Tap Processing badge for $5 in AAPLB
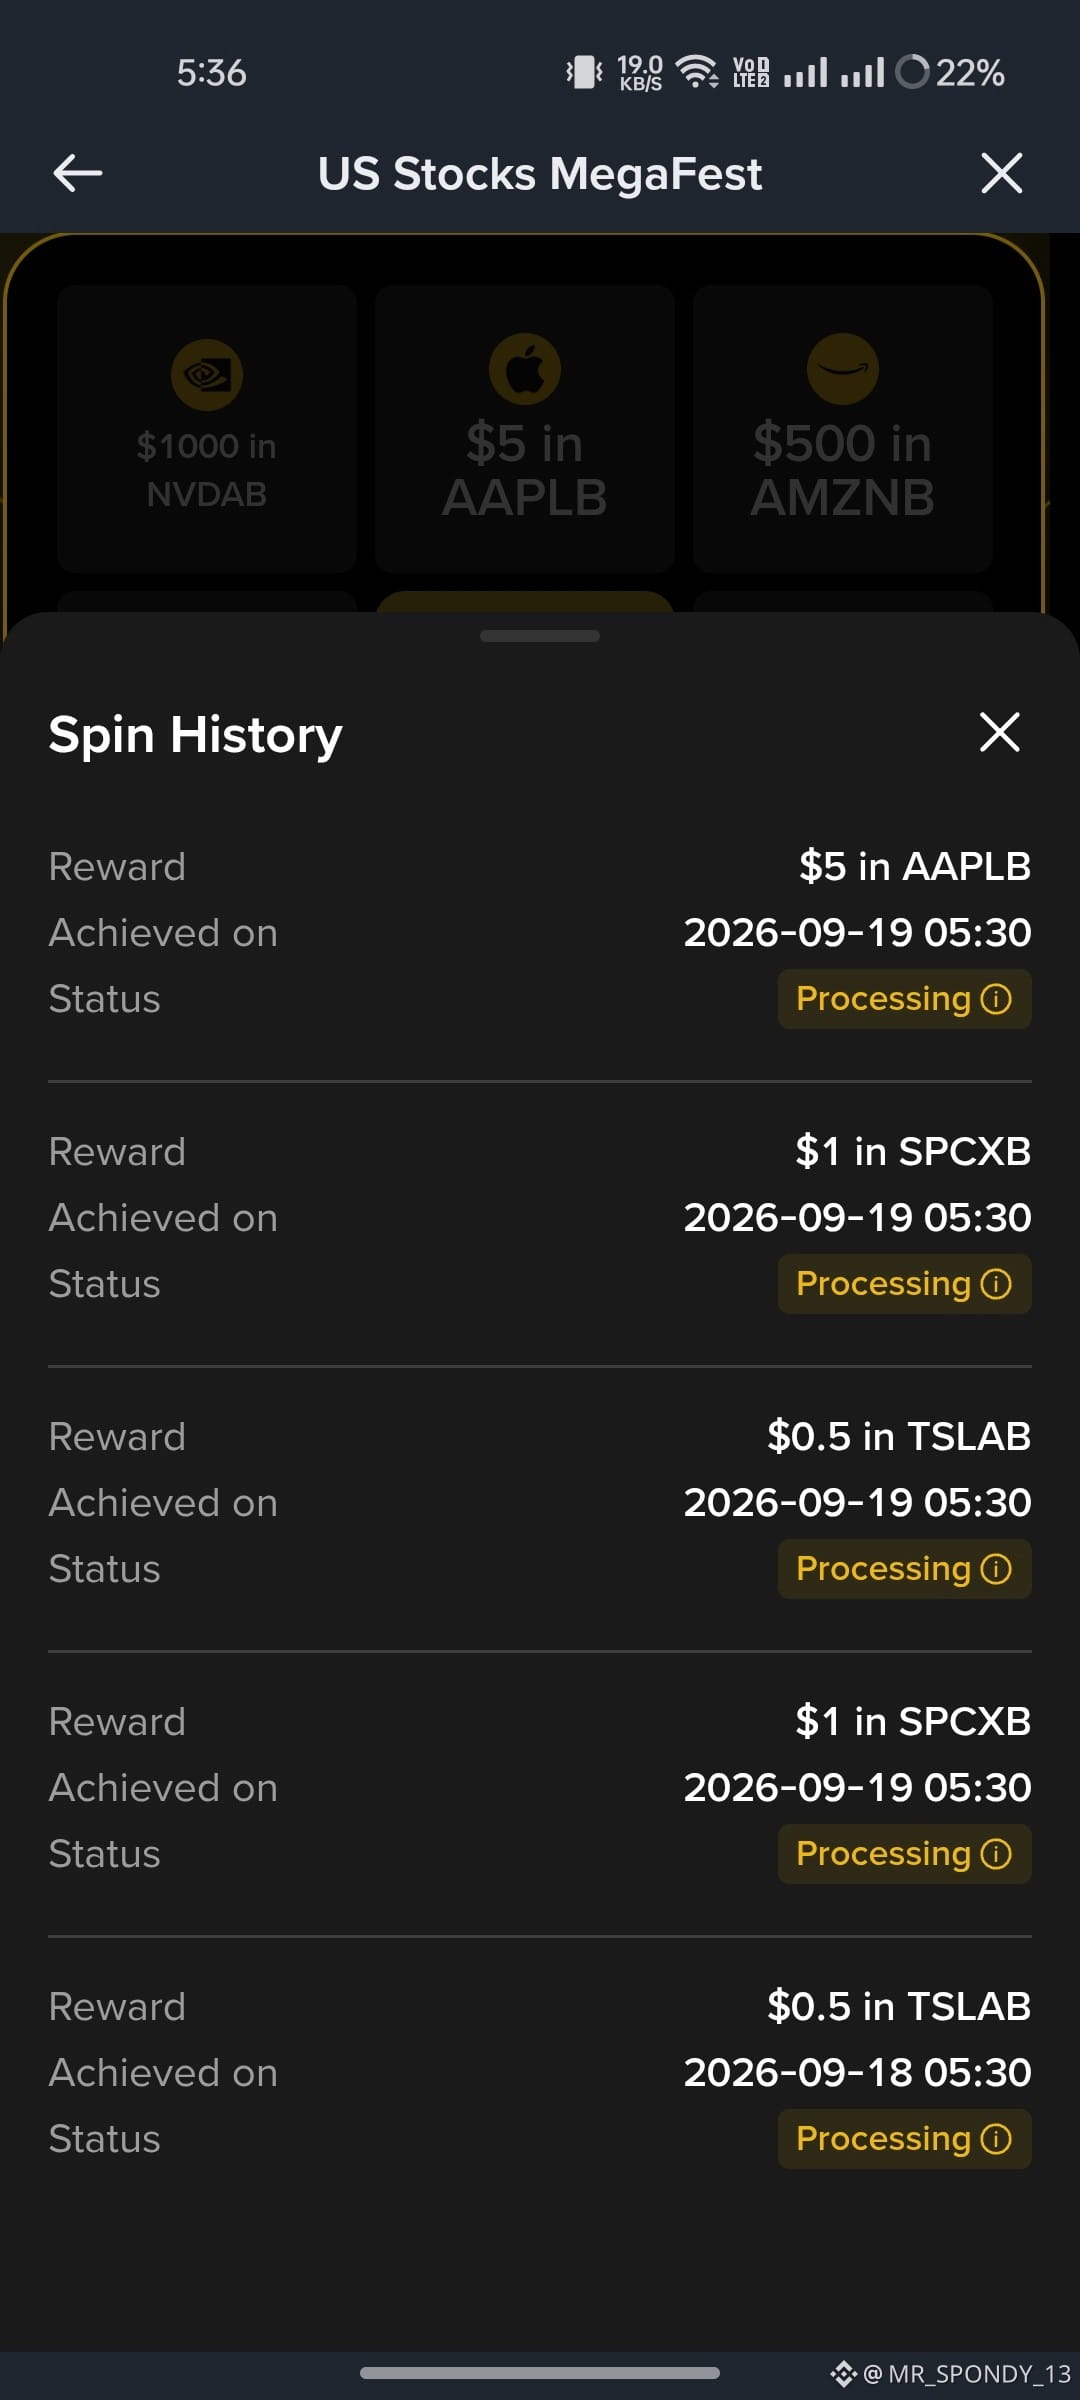This screenshot has width=1080, height=2400. point(904,999)
